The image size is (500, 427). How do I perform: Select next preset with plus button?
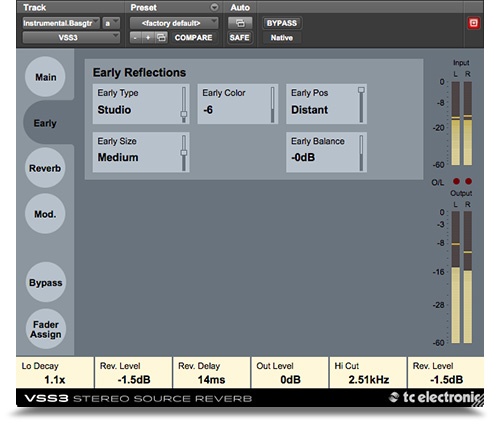point(148,37)
